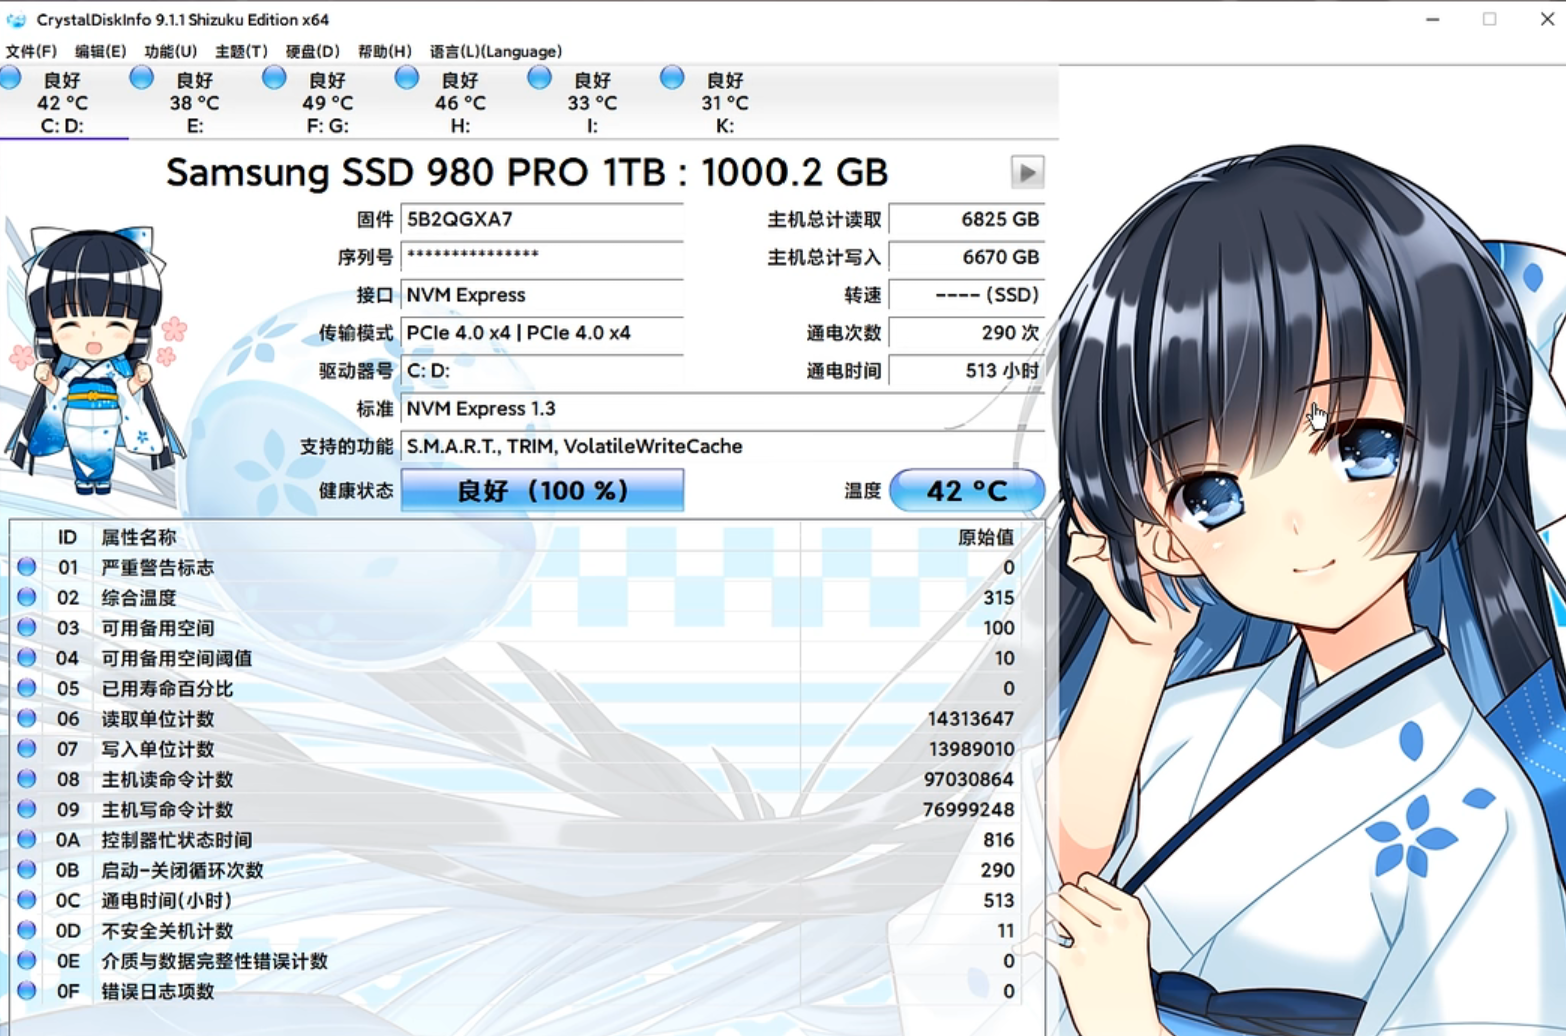Click the masked 序列号 serial number field
Screen dimensions: 1566x1036
pos(541,257)
